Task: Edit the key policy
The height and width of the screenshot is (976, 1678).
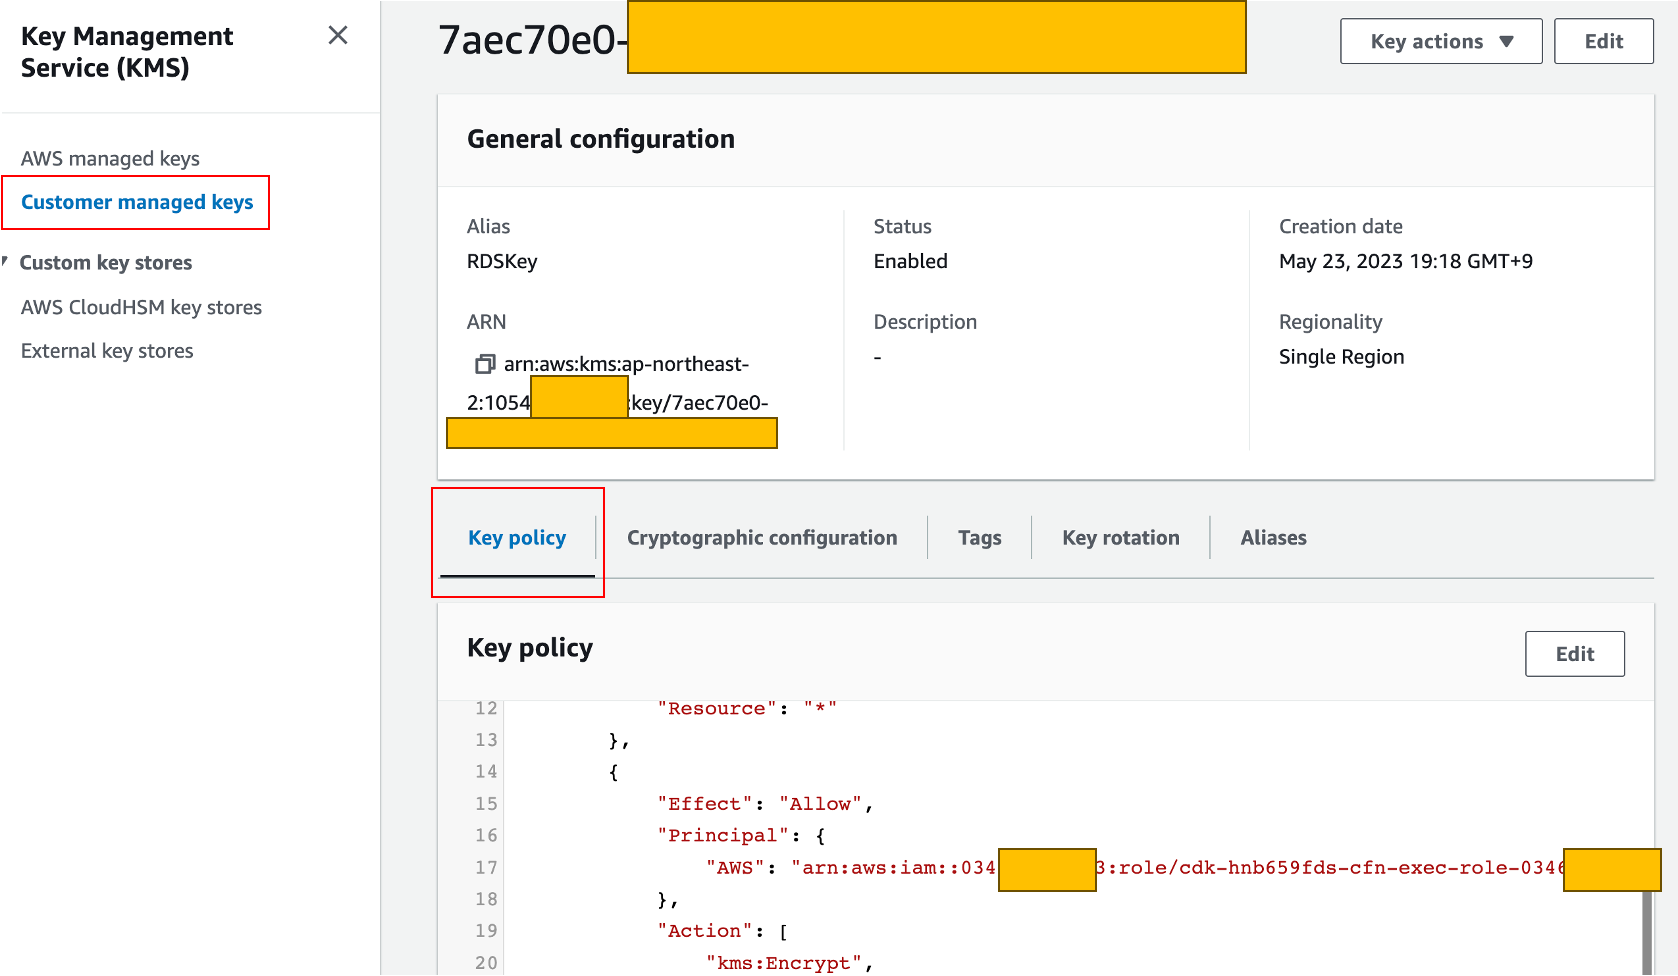Action: pos(1574,654)
